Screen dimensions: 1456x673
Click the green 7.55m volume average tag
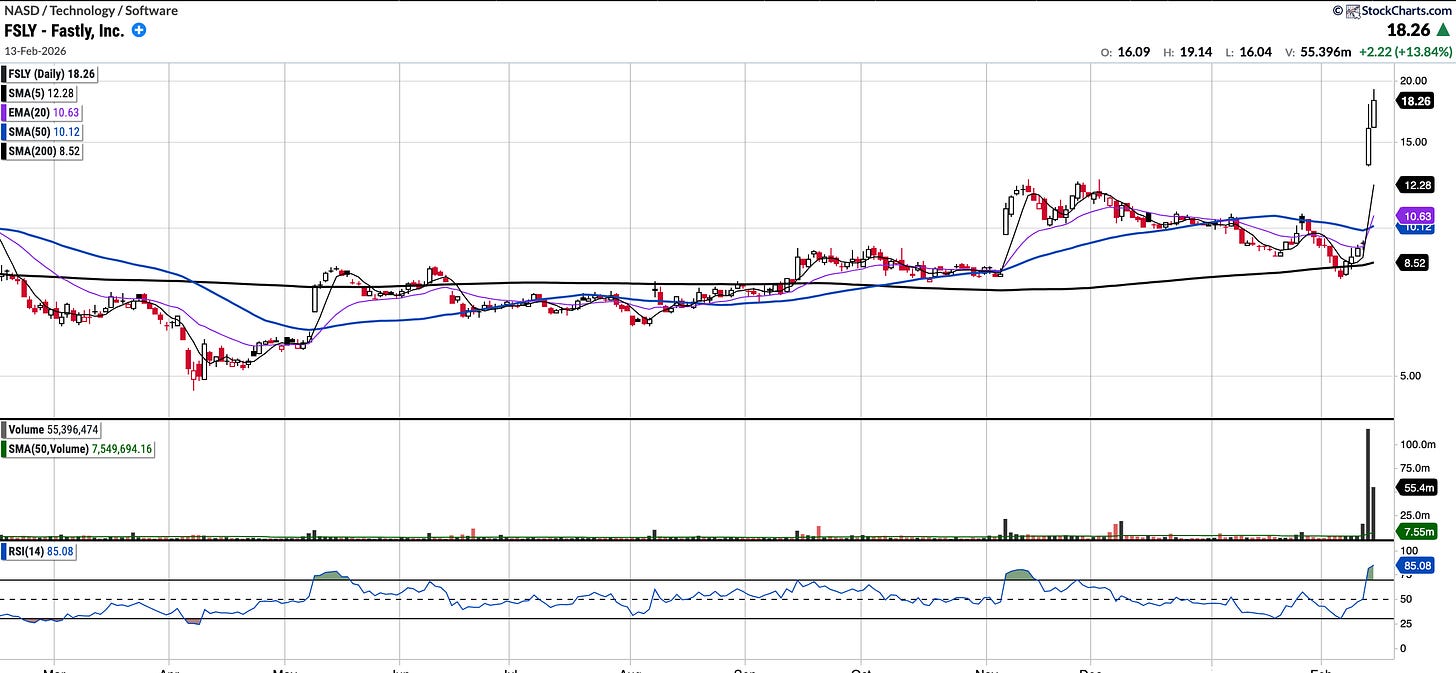pos(1417,533)
